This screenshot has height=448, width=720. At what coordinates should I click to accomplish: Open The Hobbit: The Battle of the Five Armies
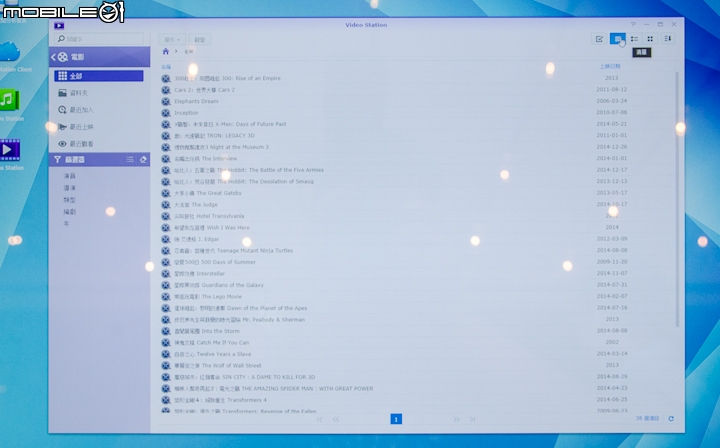249,170
